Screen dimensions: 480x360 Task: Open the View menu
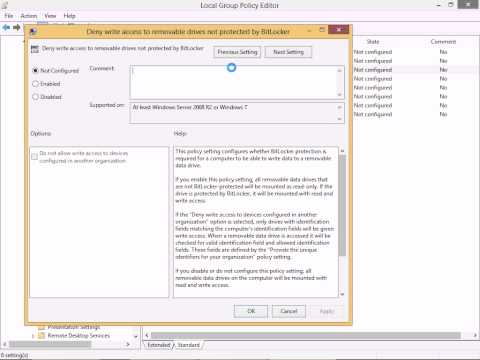coord(50,16)
